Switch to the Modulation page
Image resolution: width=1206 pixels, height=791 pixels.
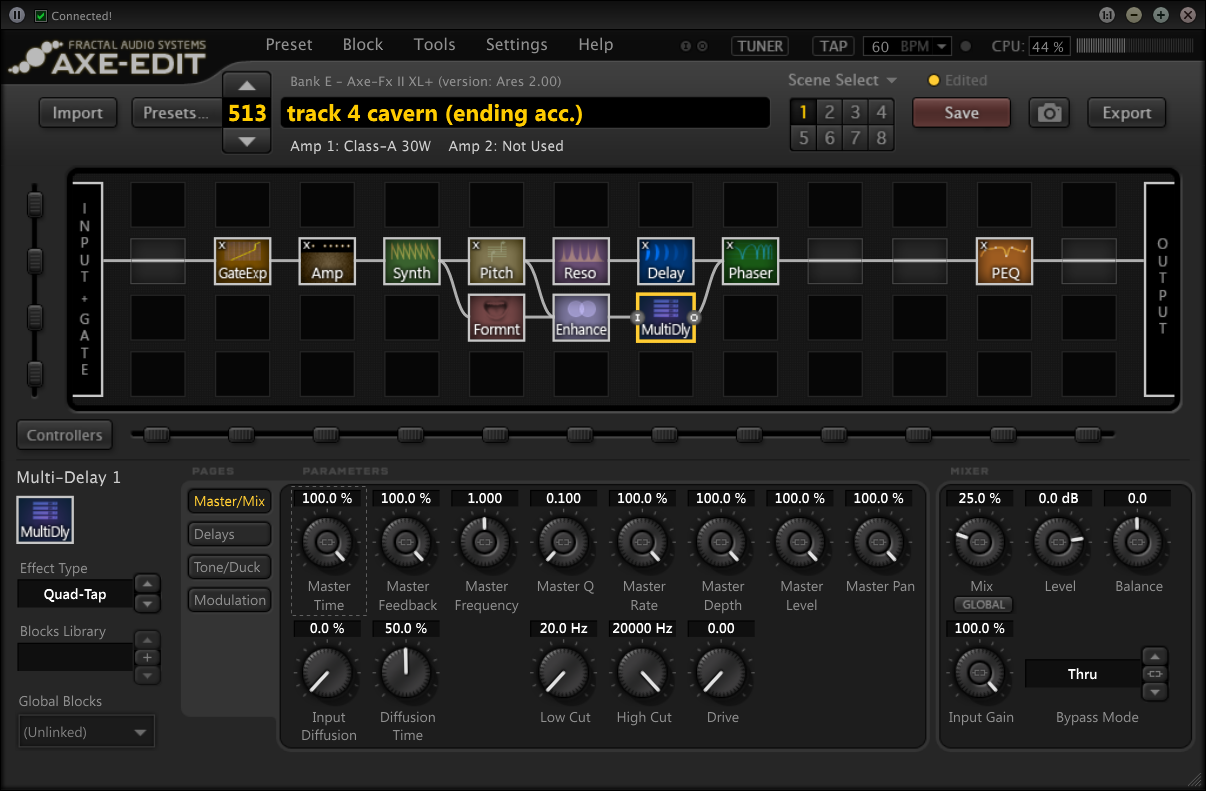(229, 600)
